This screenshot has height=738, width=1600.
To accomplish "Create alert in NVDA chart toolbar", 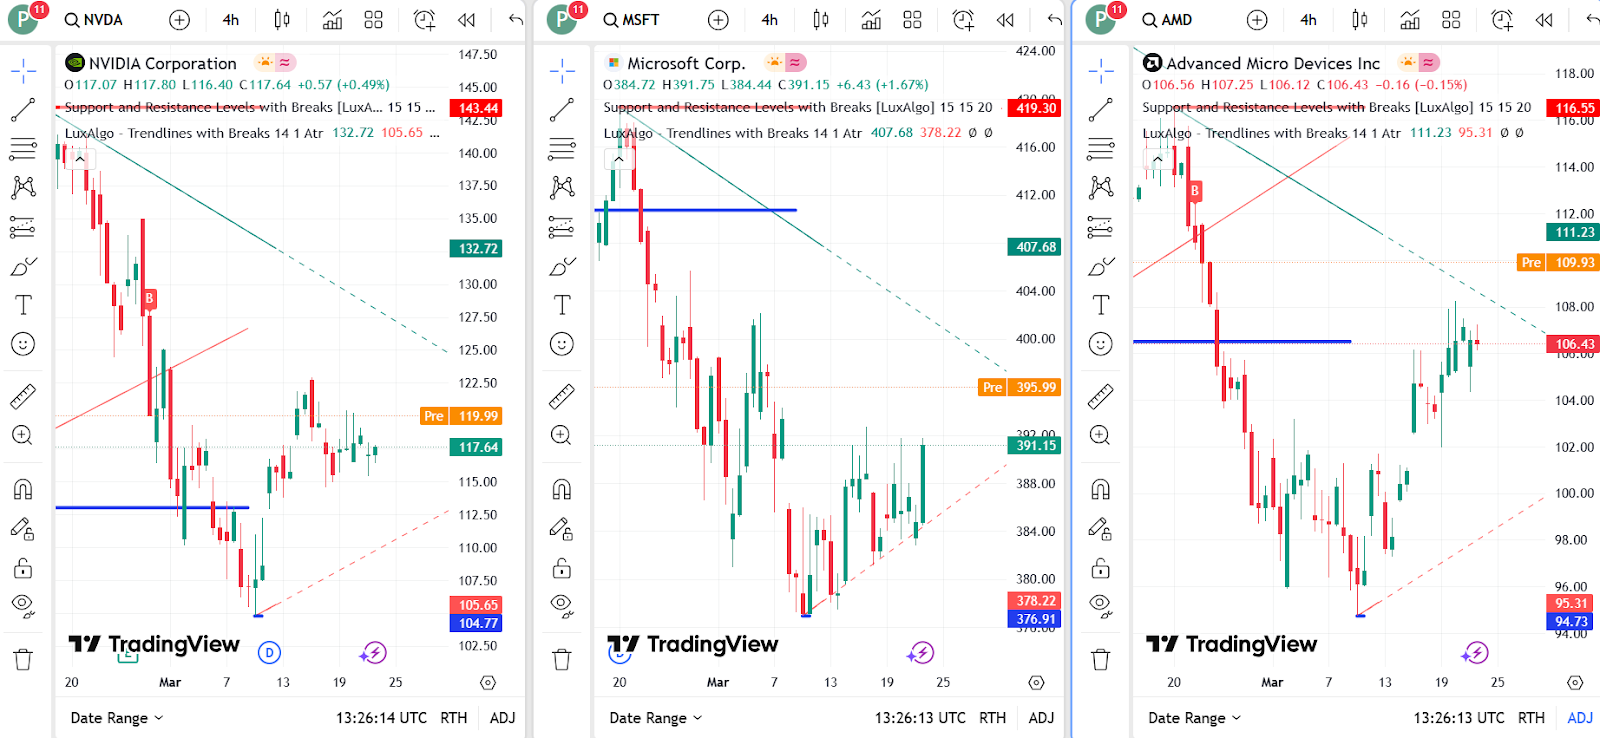I will point(424,20).
